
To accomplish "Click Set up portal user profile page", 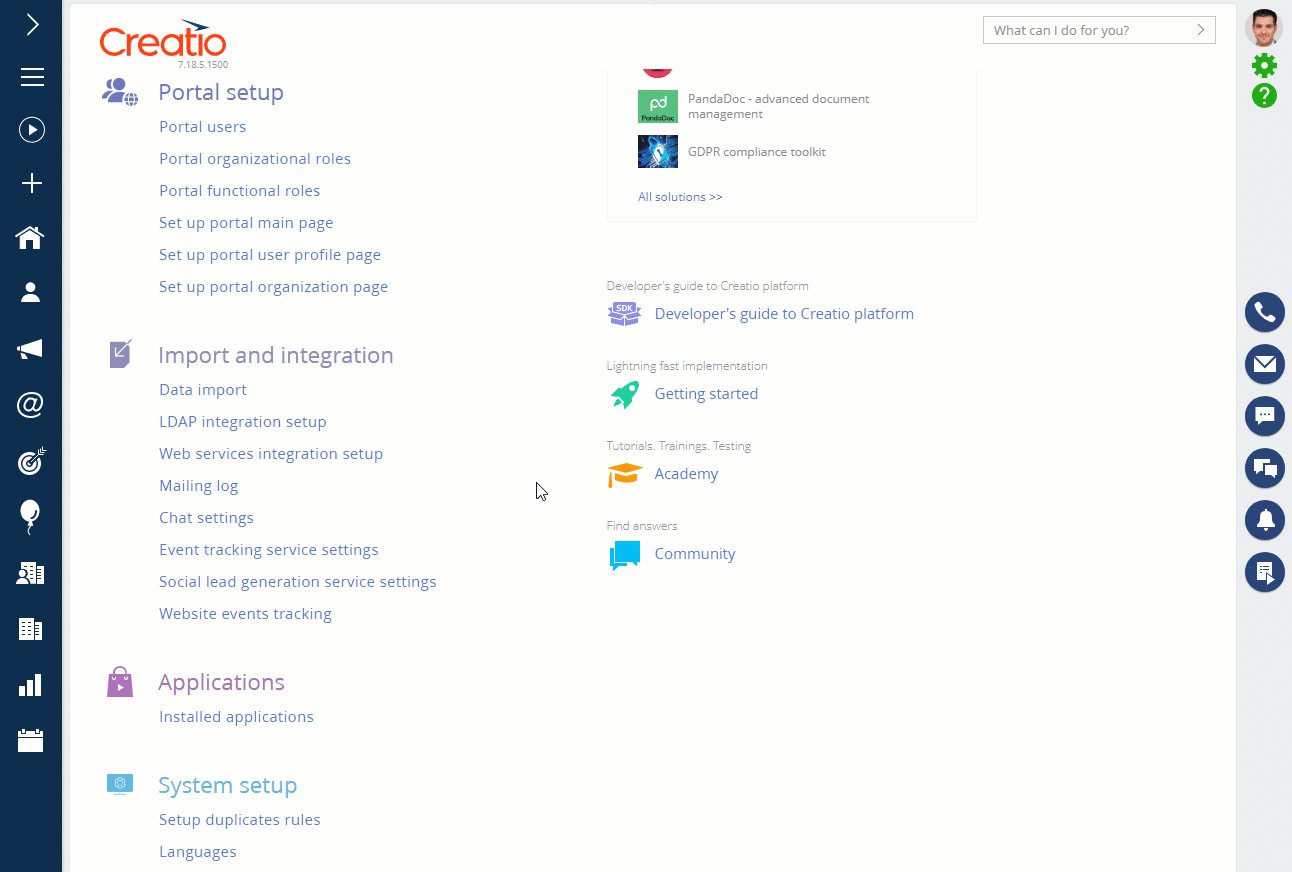I will [270, 255].
